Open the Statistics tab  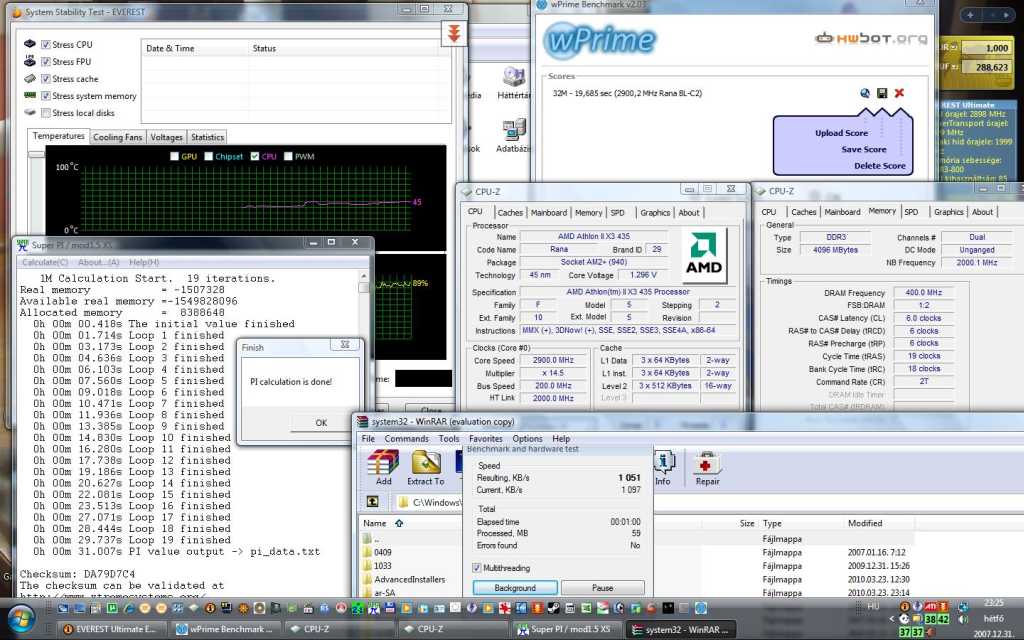(x=208, y=137)
